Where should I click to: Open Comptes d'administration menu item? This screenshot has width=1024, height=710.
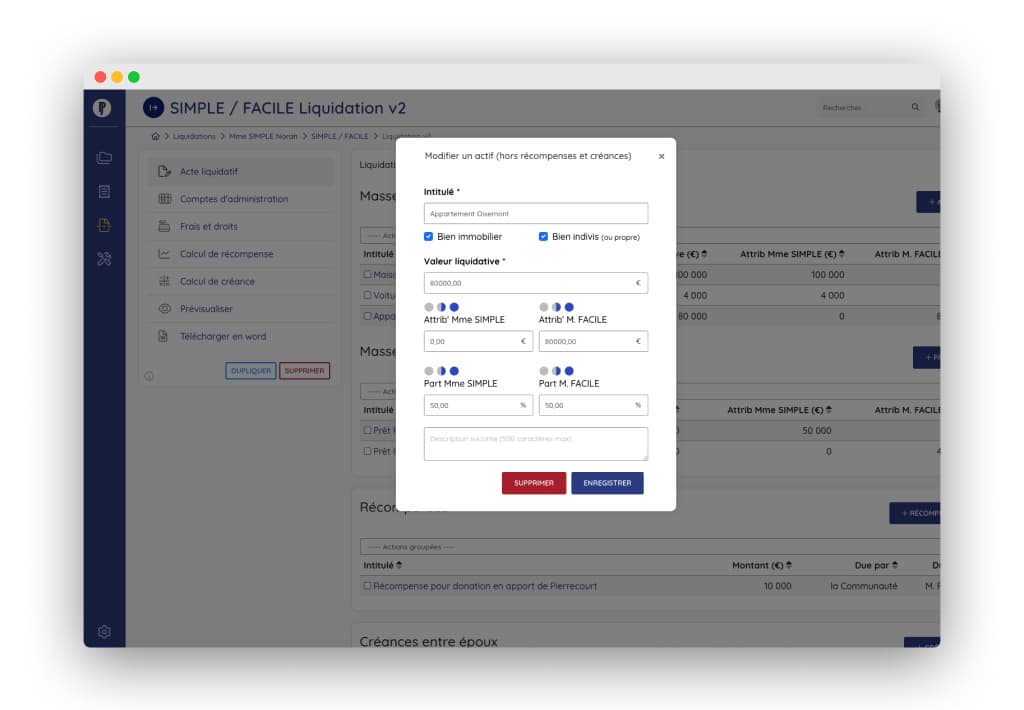point(233,199)
